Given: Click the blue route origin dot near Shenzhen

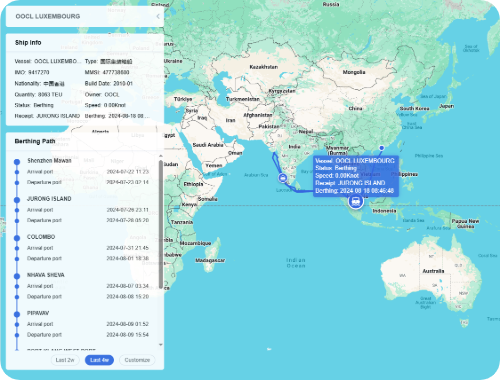Looking at the screenshot, I should (382, 148).
